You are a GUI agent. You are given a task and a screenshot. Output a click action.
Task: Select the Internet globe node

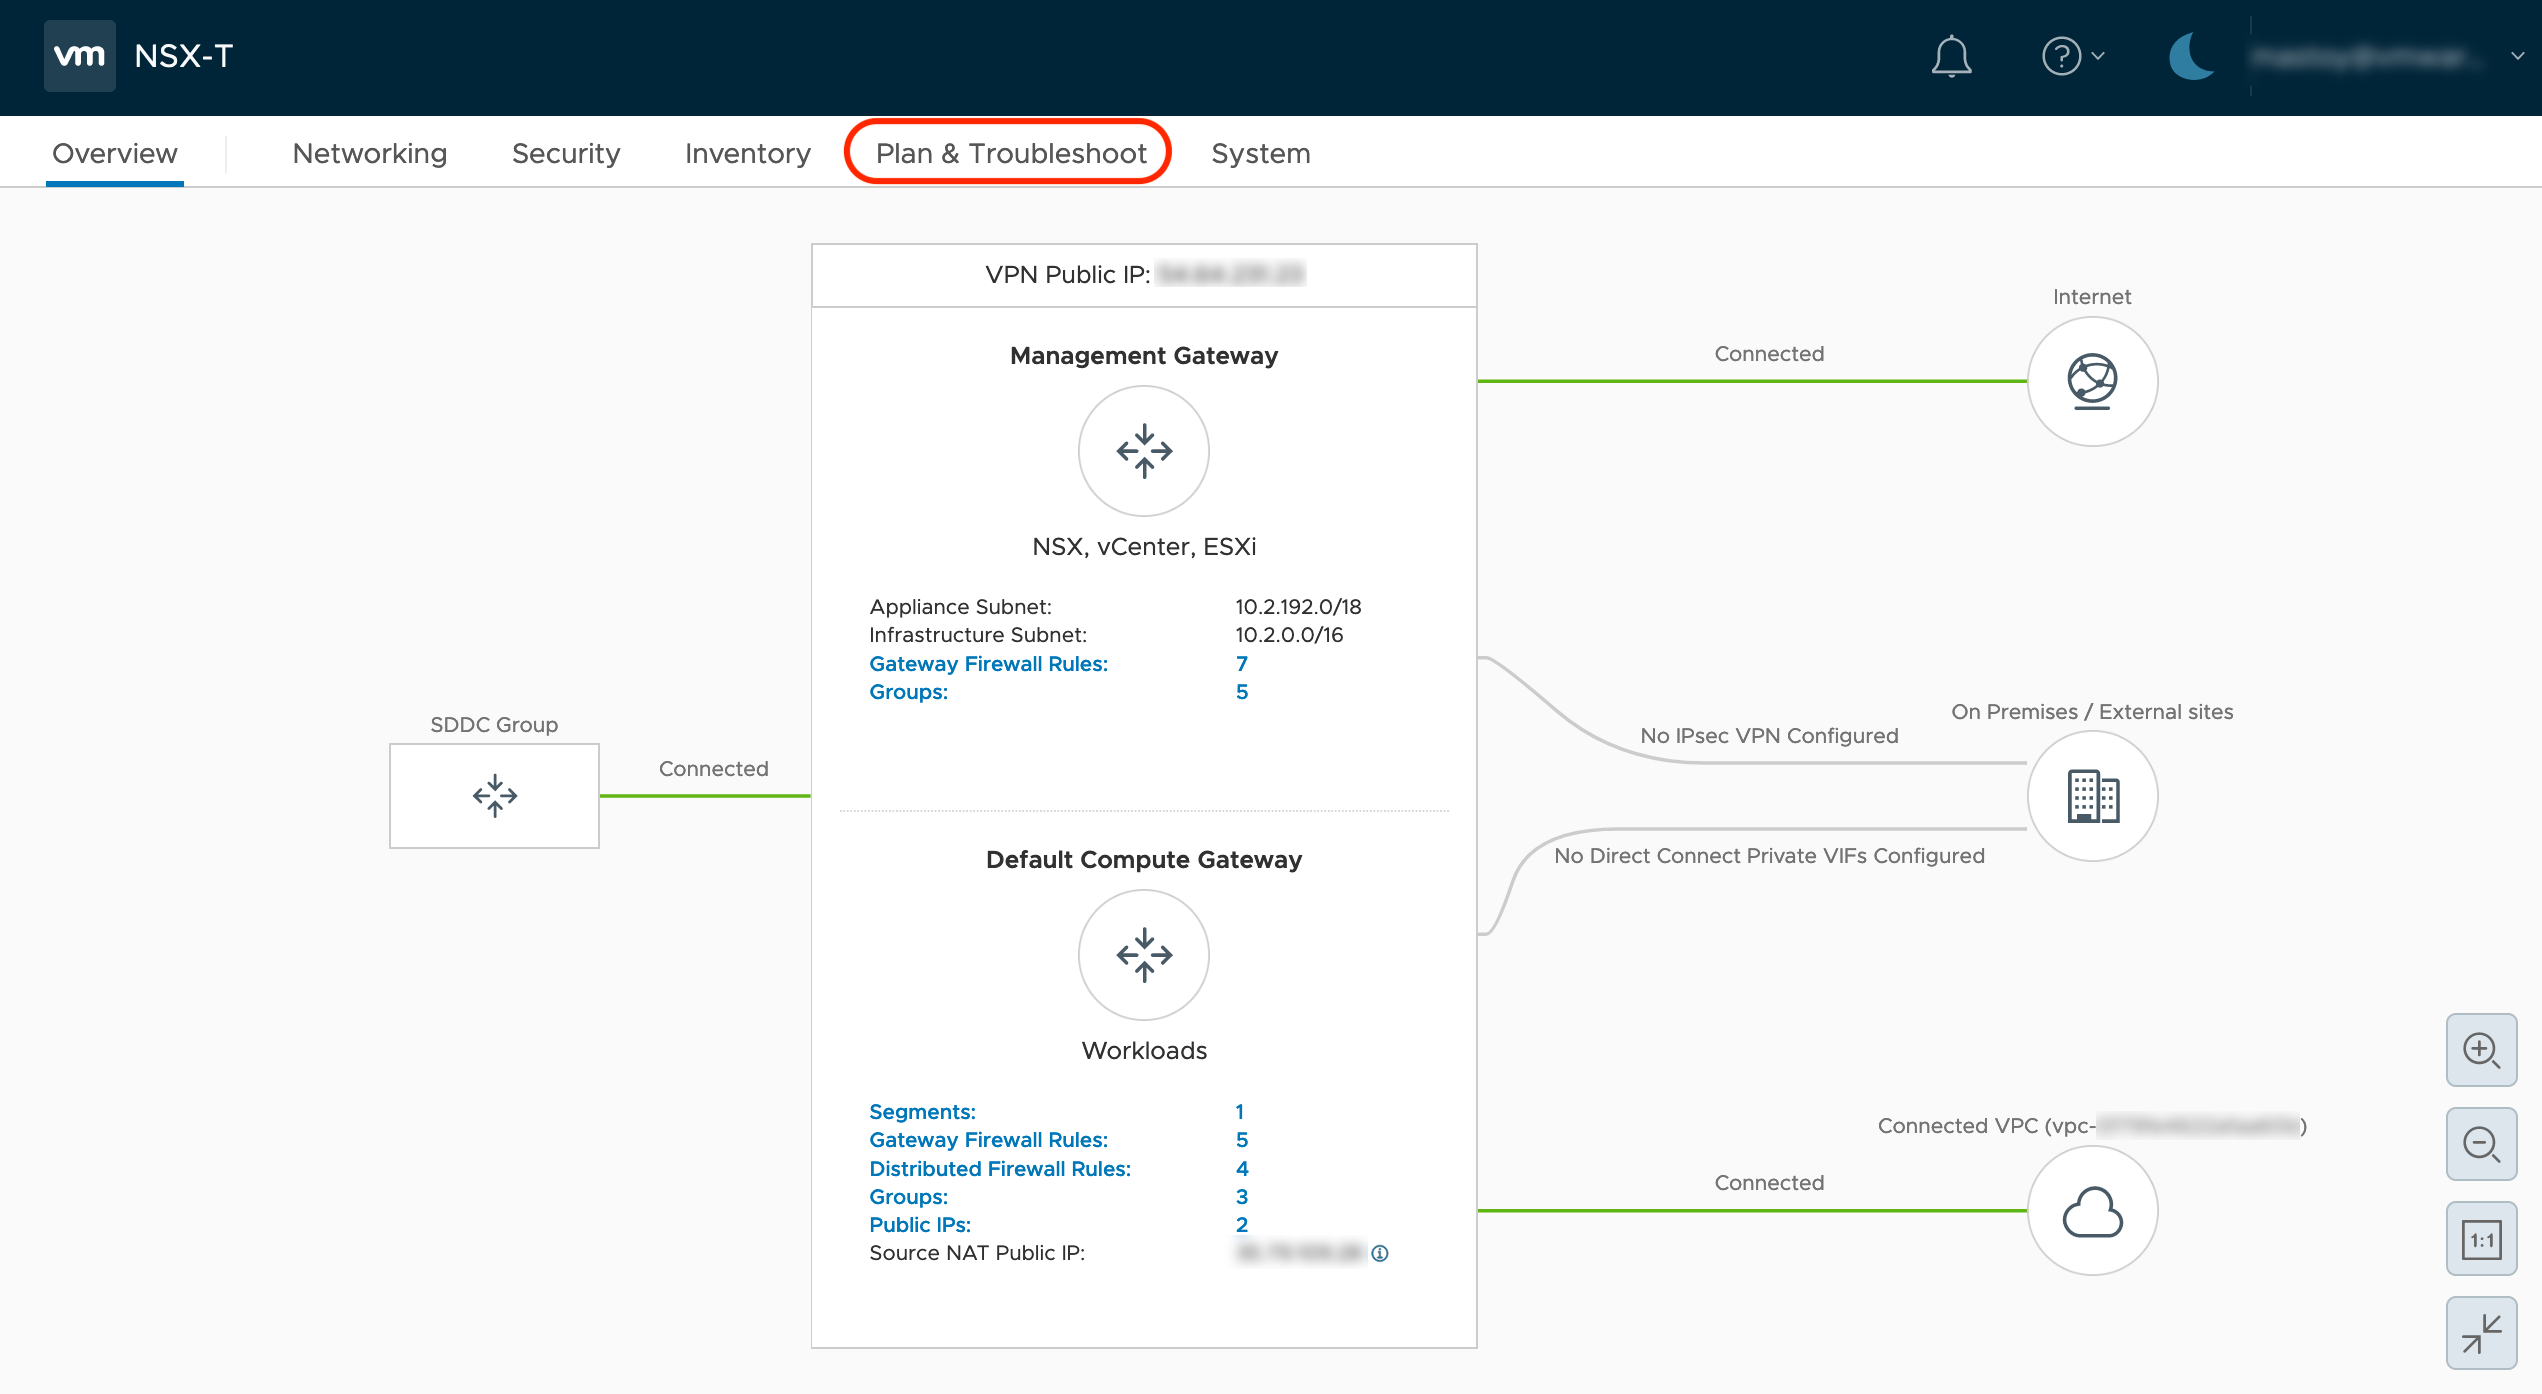2092,381
